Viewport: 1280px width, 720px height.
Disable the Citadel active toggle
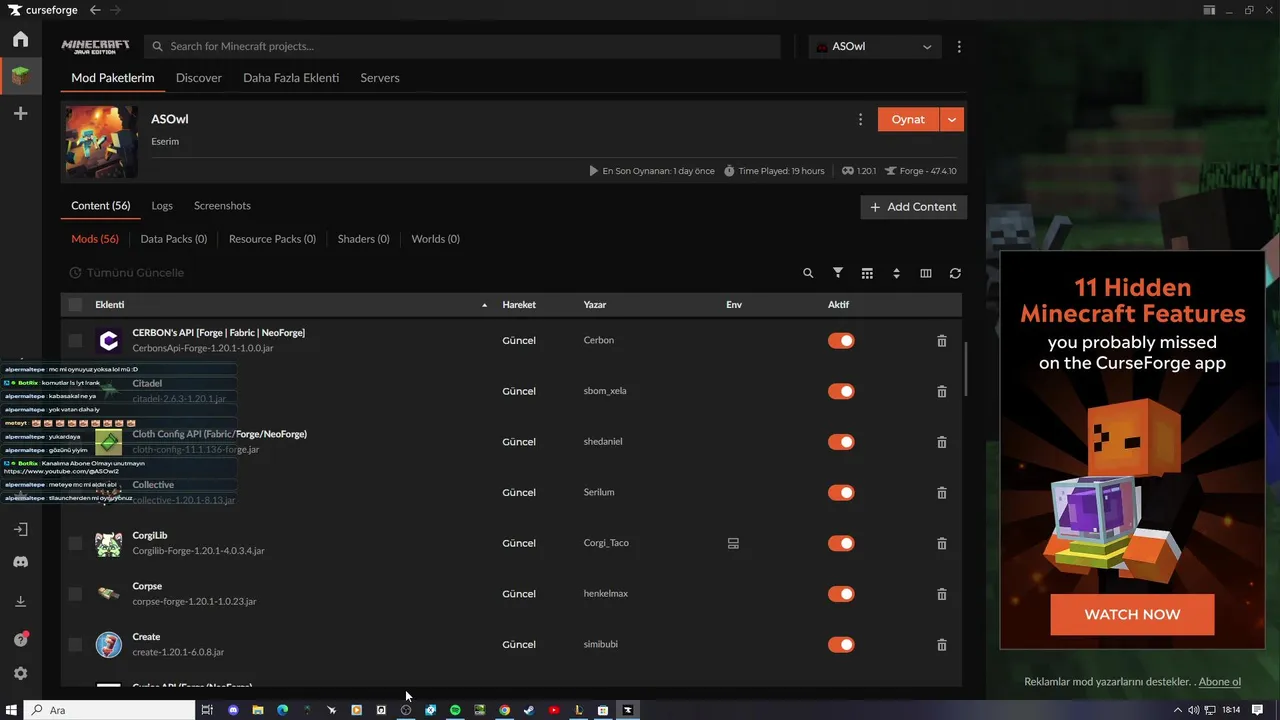pos(841,391)
